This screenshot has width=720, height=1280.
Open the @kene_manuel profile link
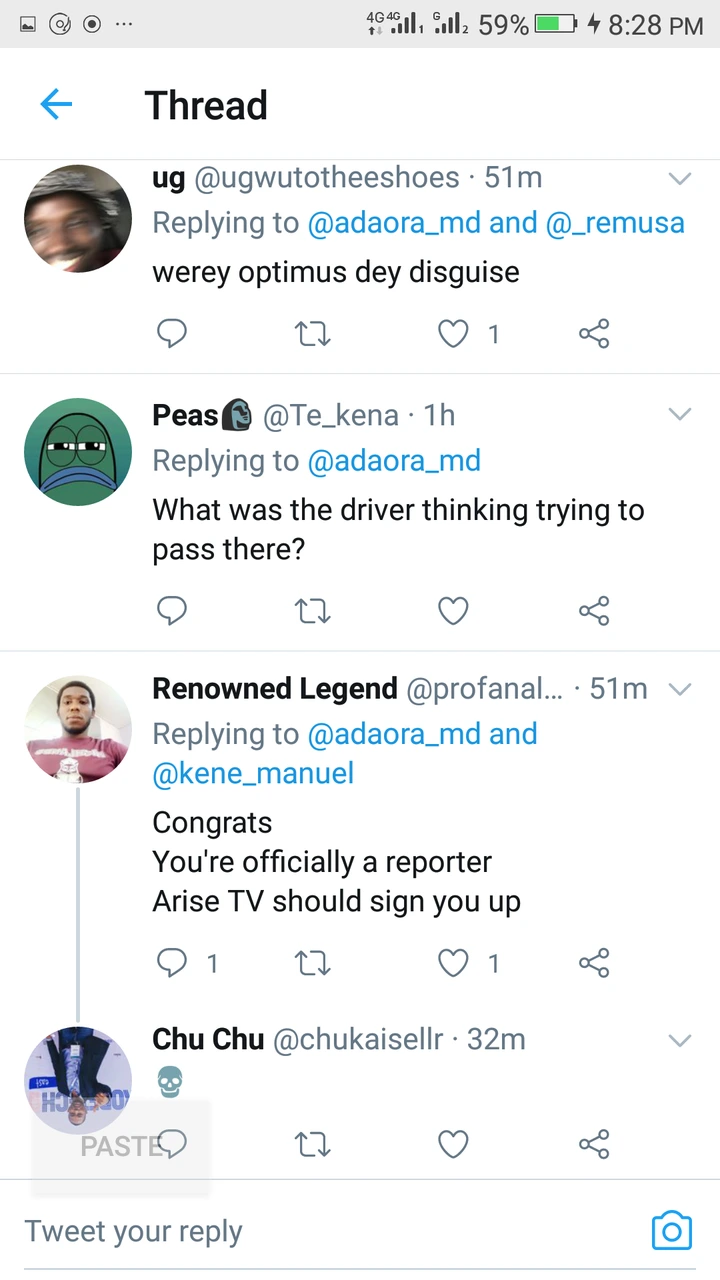pyautogui.click(x=253, y=773)
